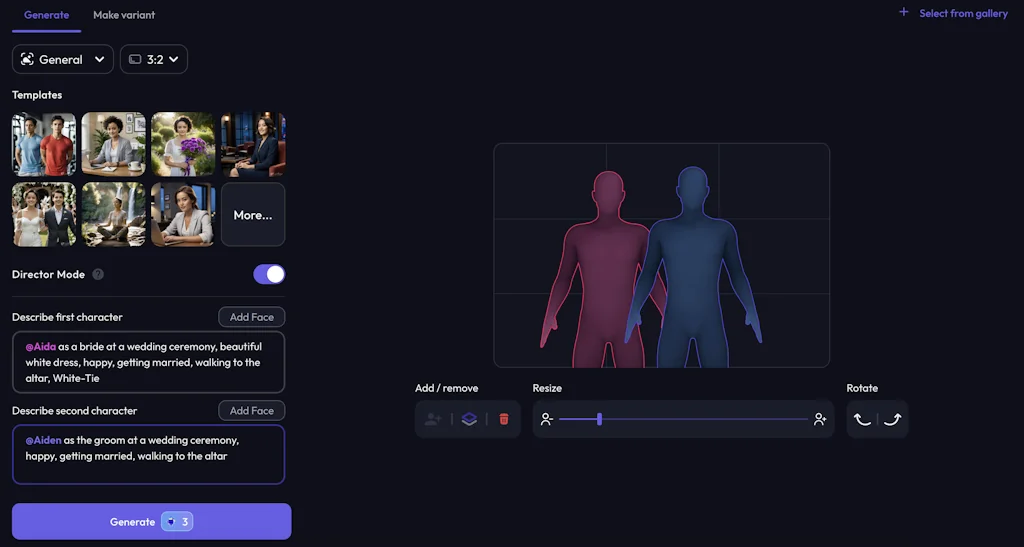Click the second character description field

coord(148,454)
